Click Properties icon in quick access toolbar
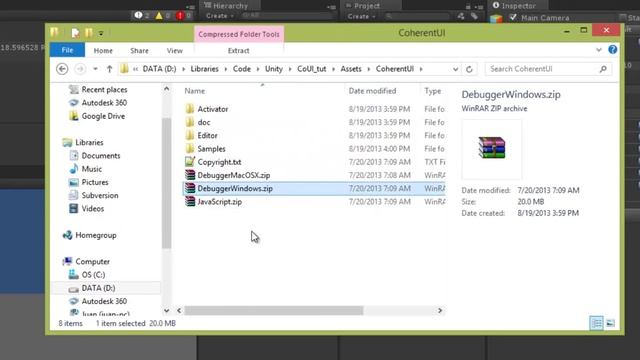The width and height of the screenshot is (640, 360). [75, 33]
